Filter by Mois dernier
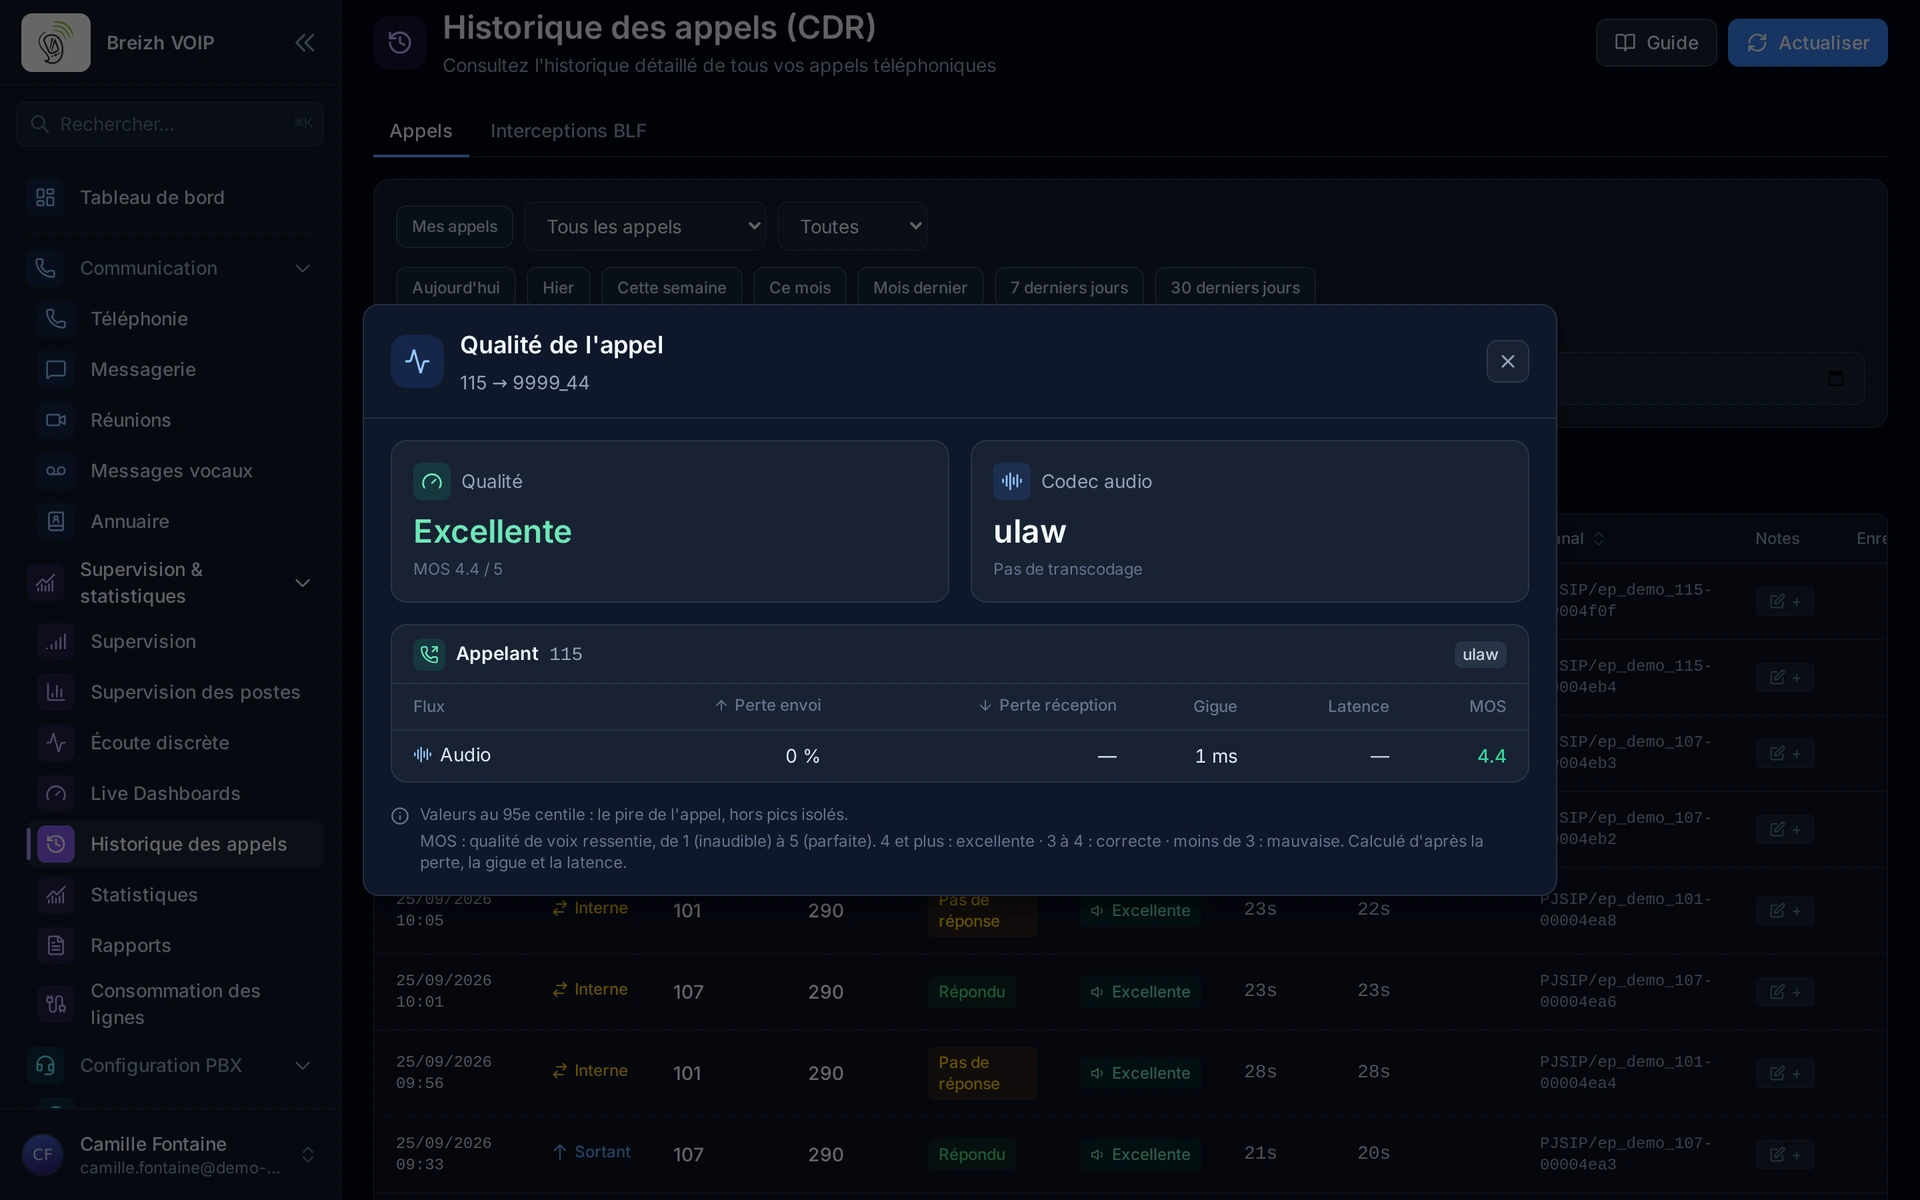 pyautogui.click(x=920, y=287)
